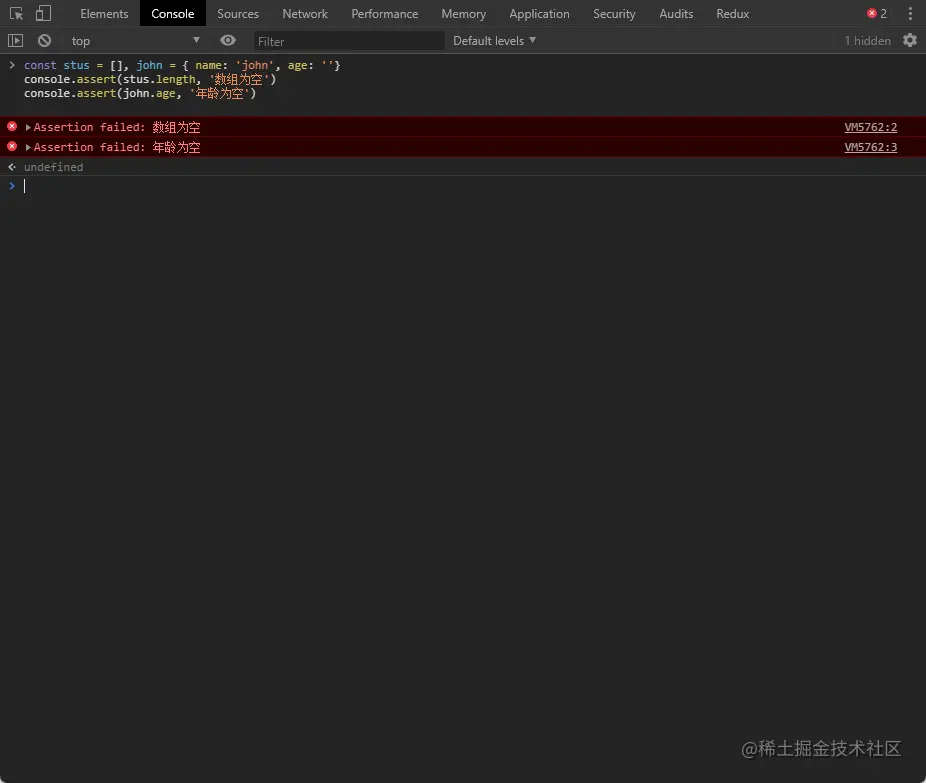Activate the inspect element picker icon

coord(16,14)
